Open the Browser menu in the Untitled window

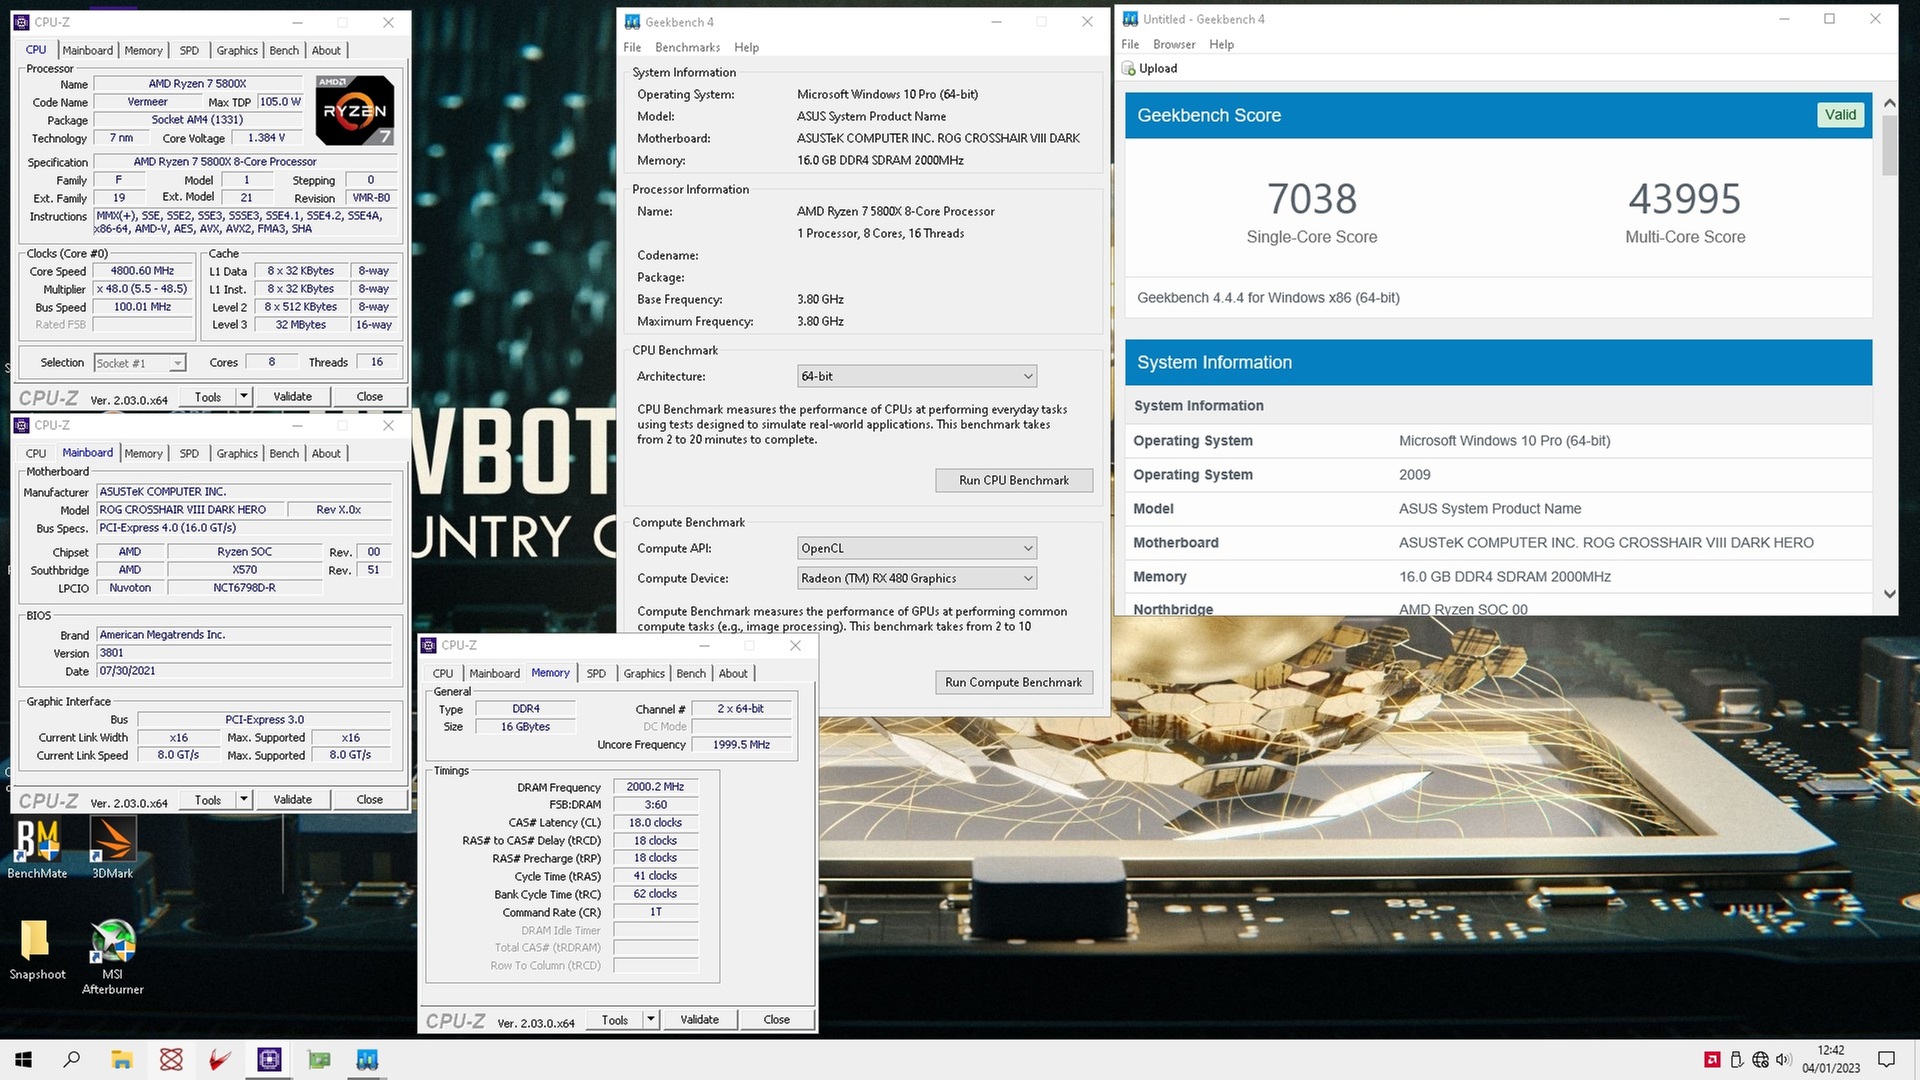(x=1174, y=44)
